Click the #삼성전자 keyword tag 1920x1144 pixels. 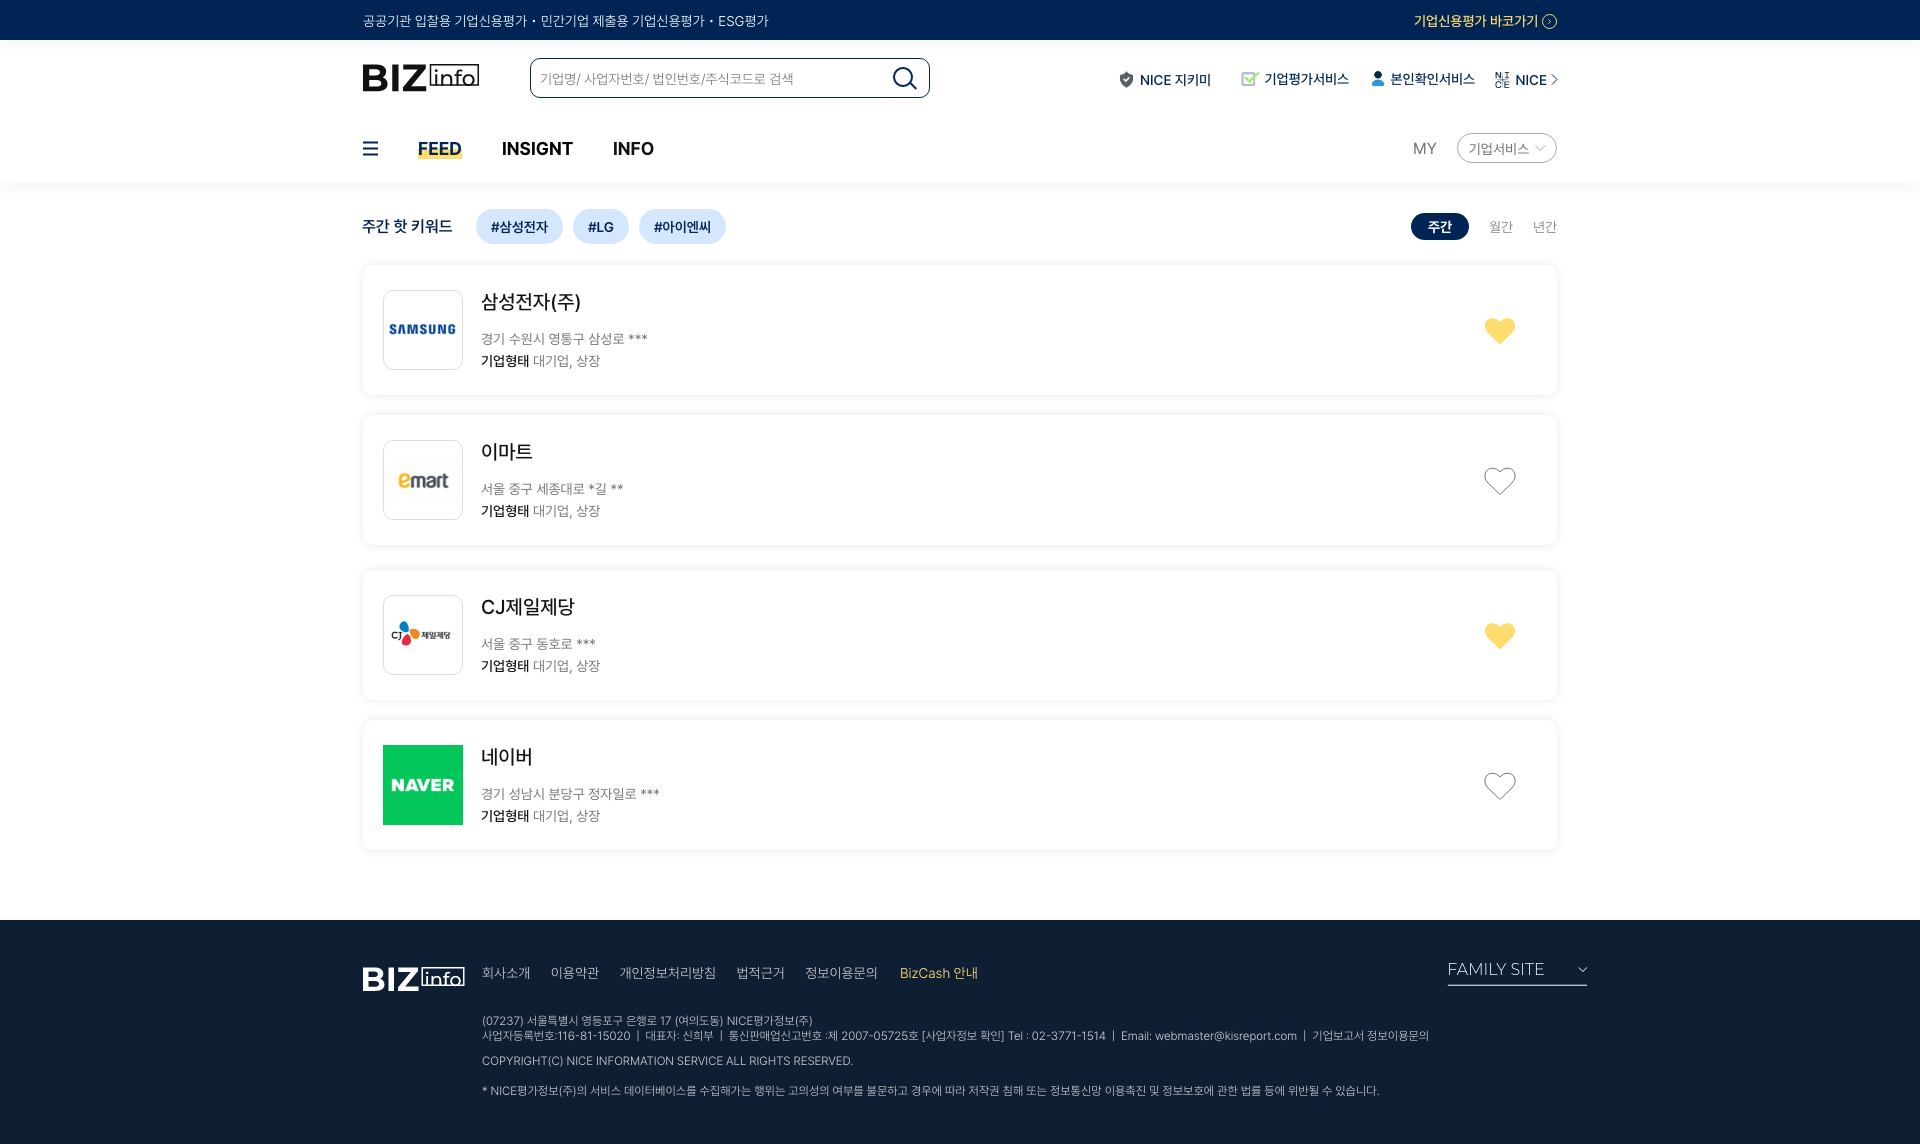pyautogui.click(x=519, y=227)
